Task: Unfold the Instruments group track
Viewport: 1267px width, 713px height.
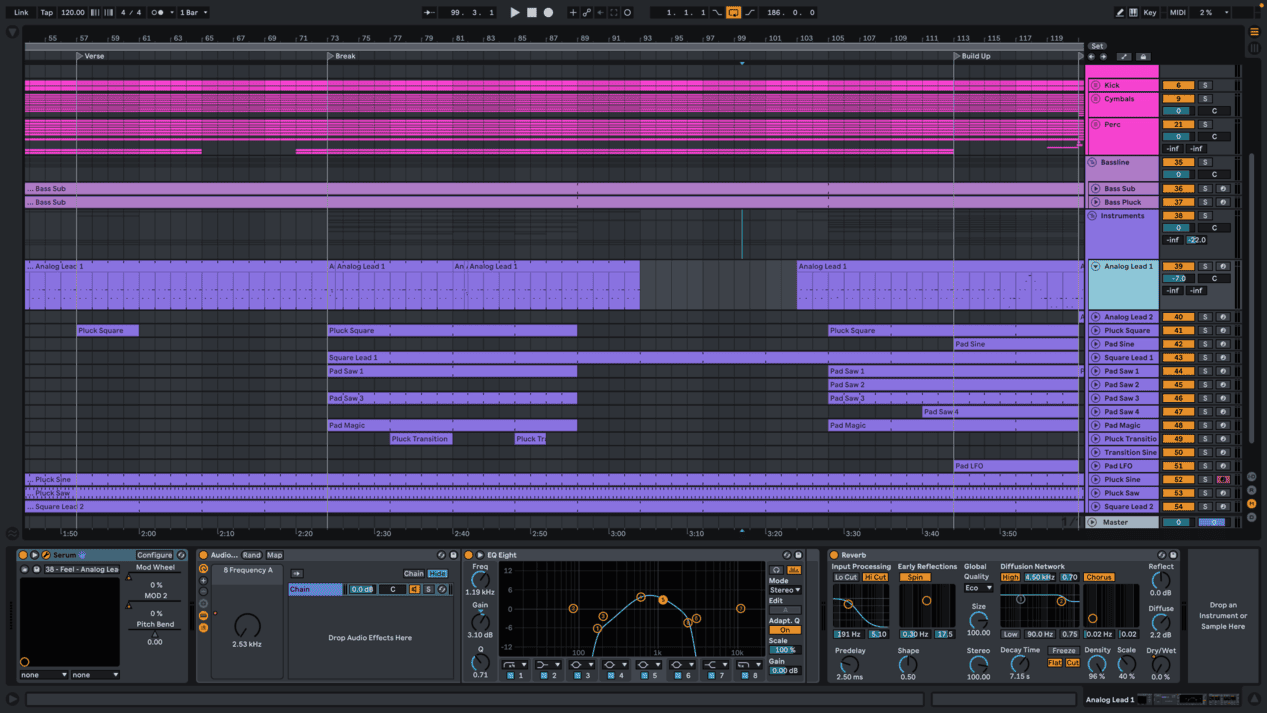Action: (x=1093, y=216)
